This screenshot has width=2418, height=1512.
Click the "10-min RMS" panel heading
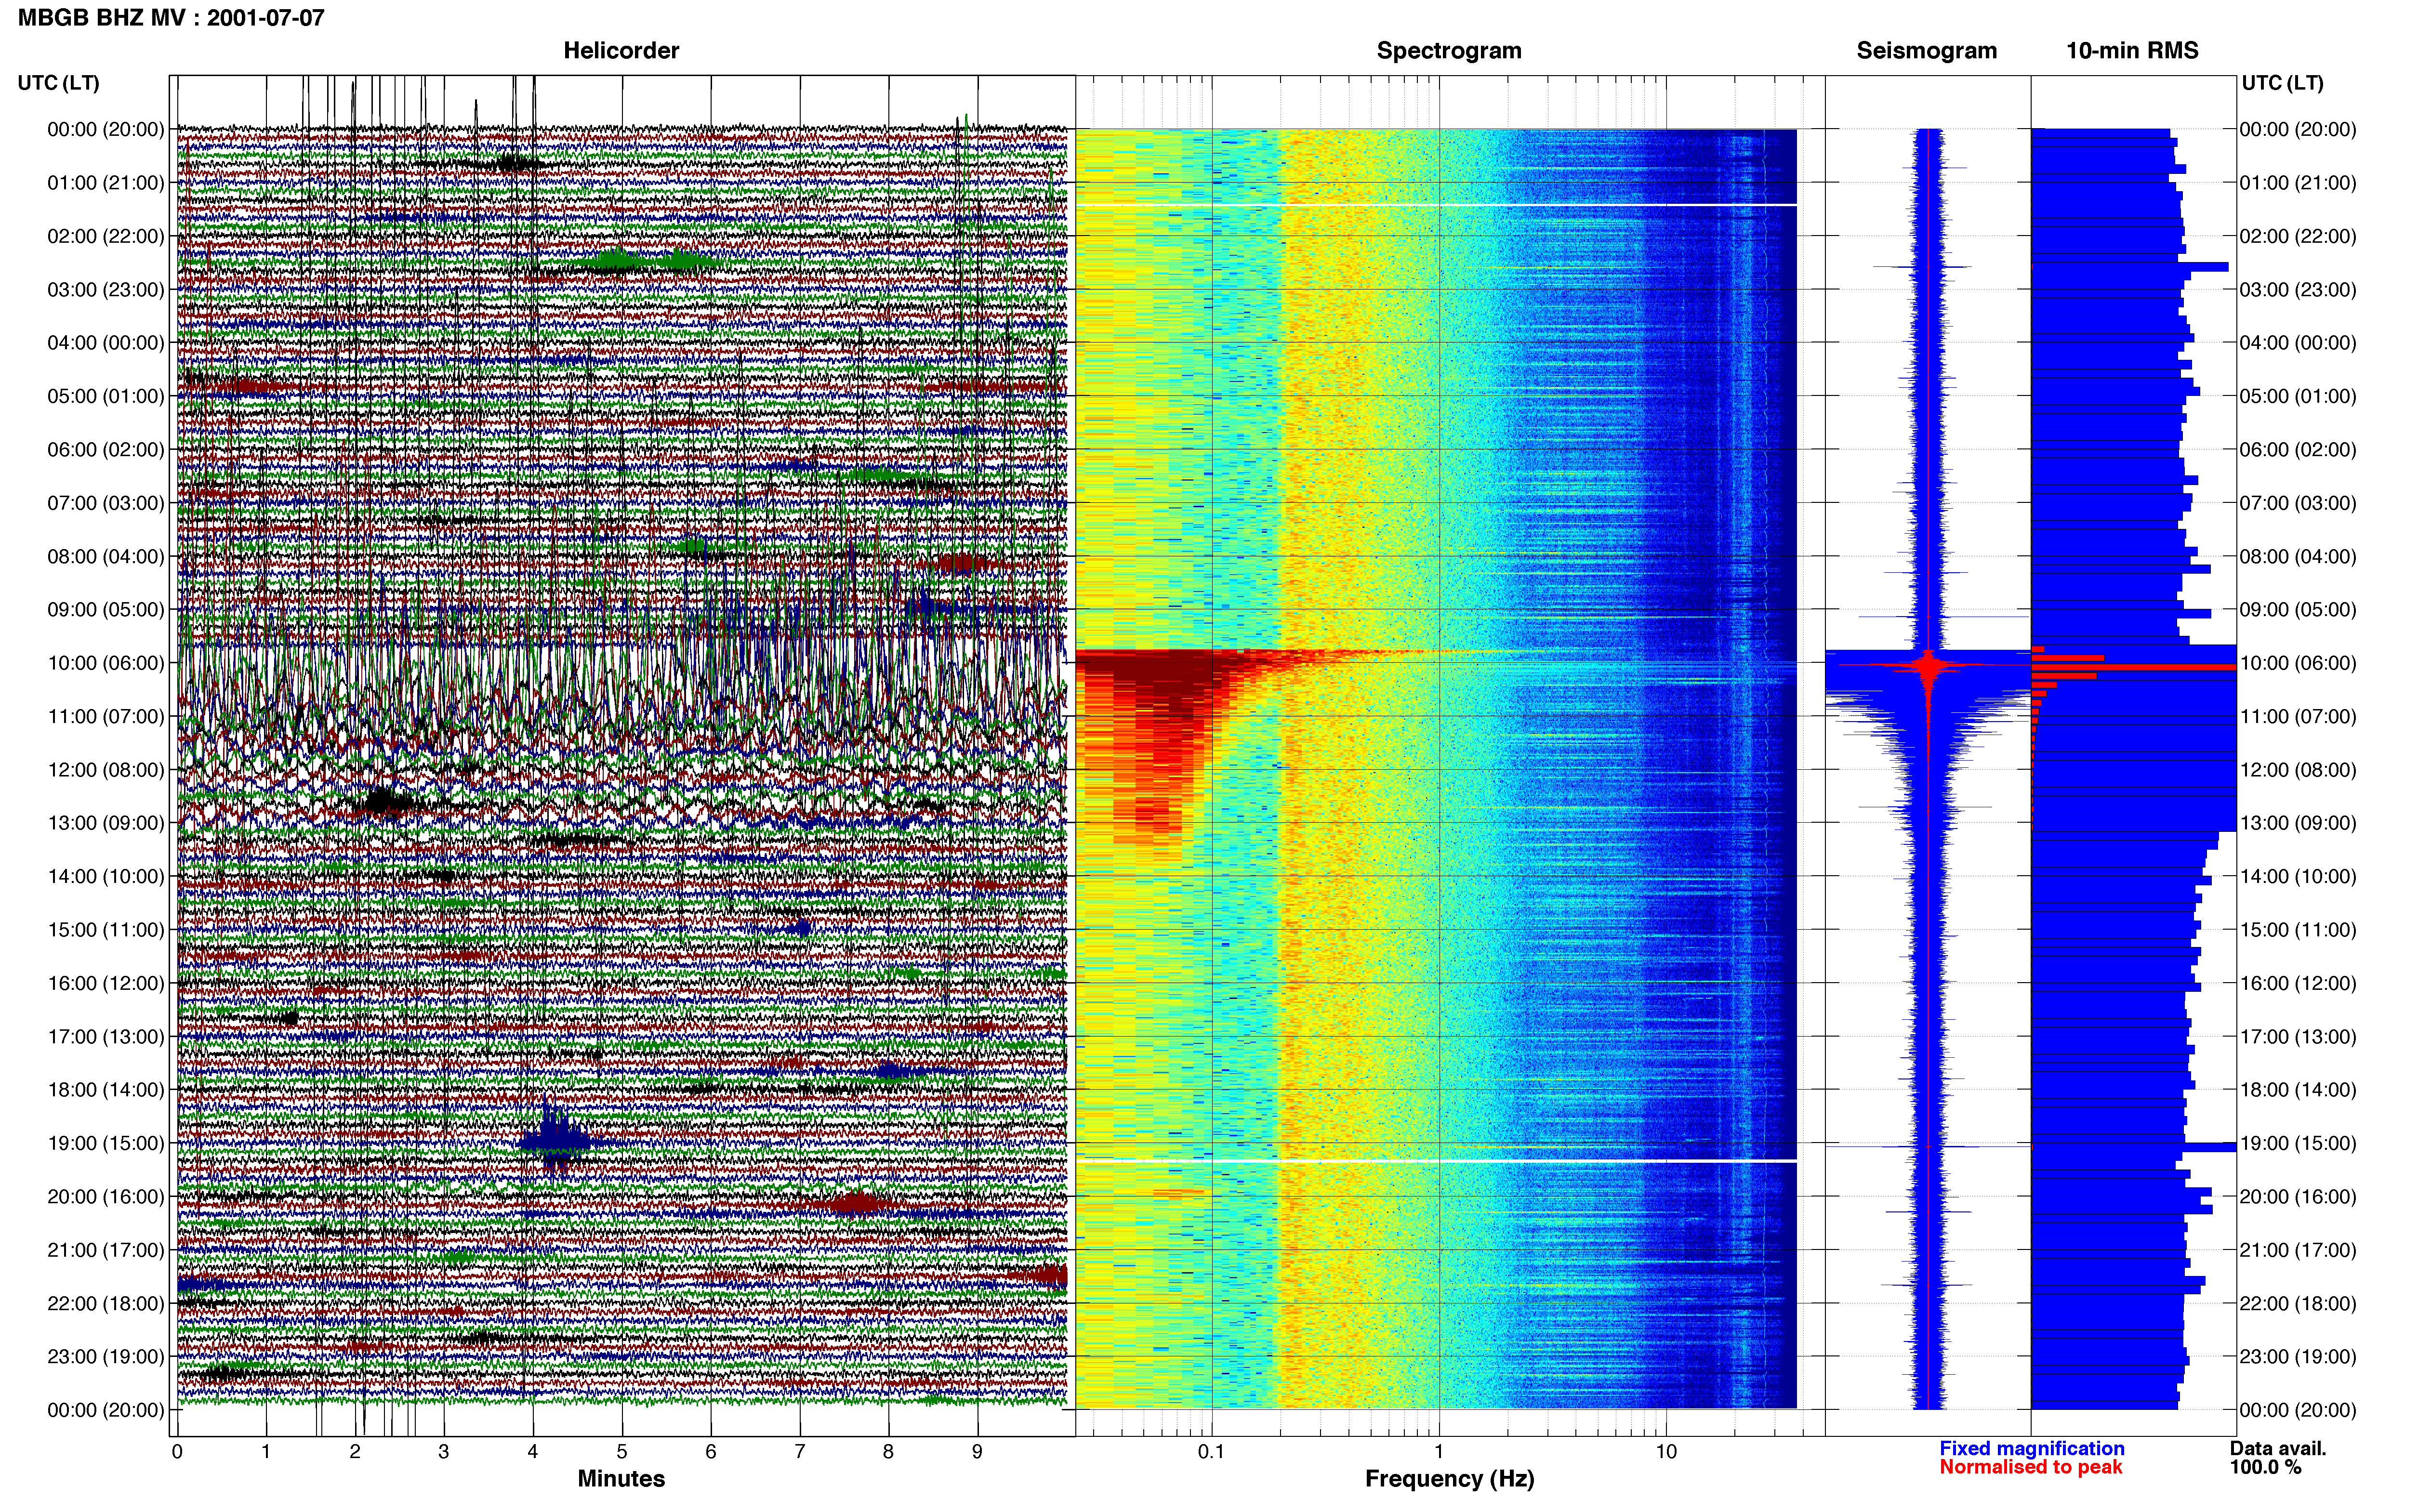[2132, 51]
